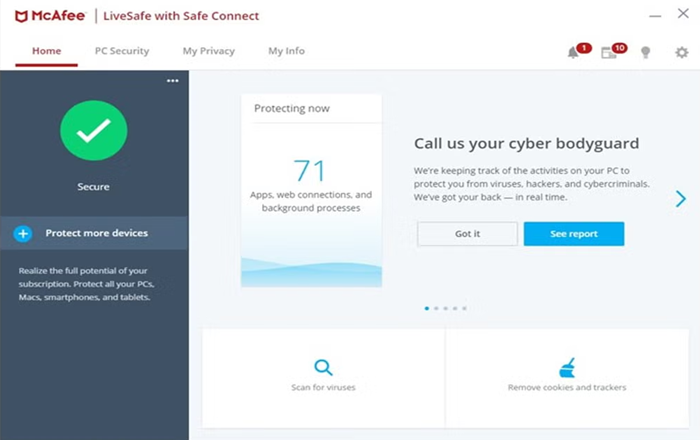
Task: Click the 'Call us your cyber bodyguard' heading
Action: point(526,144)
